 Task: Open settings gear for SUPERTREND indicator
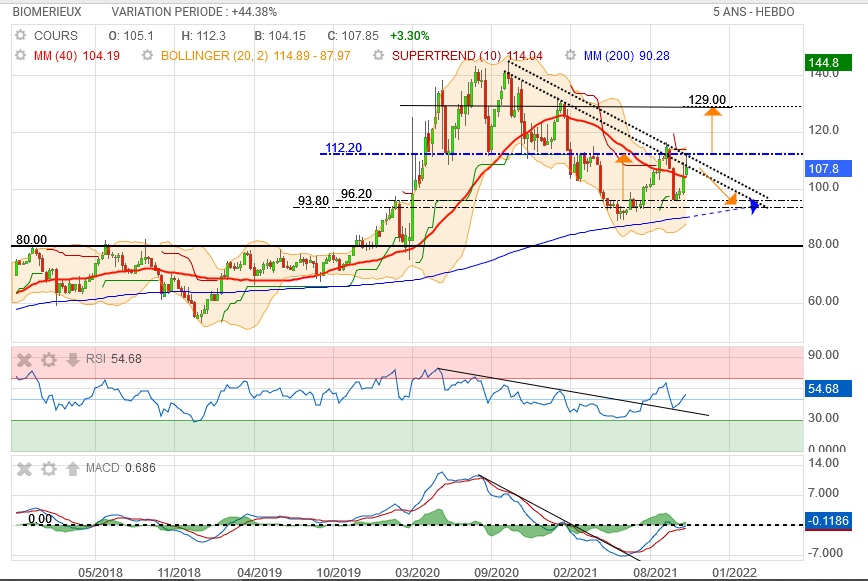[378, 55]
